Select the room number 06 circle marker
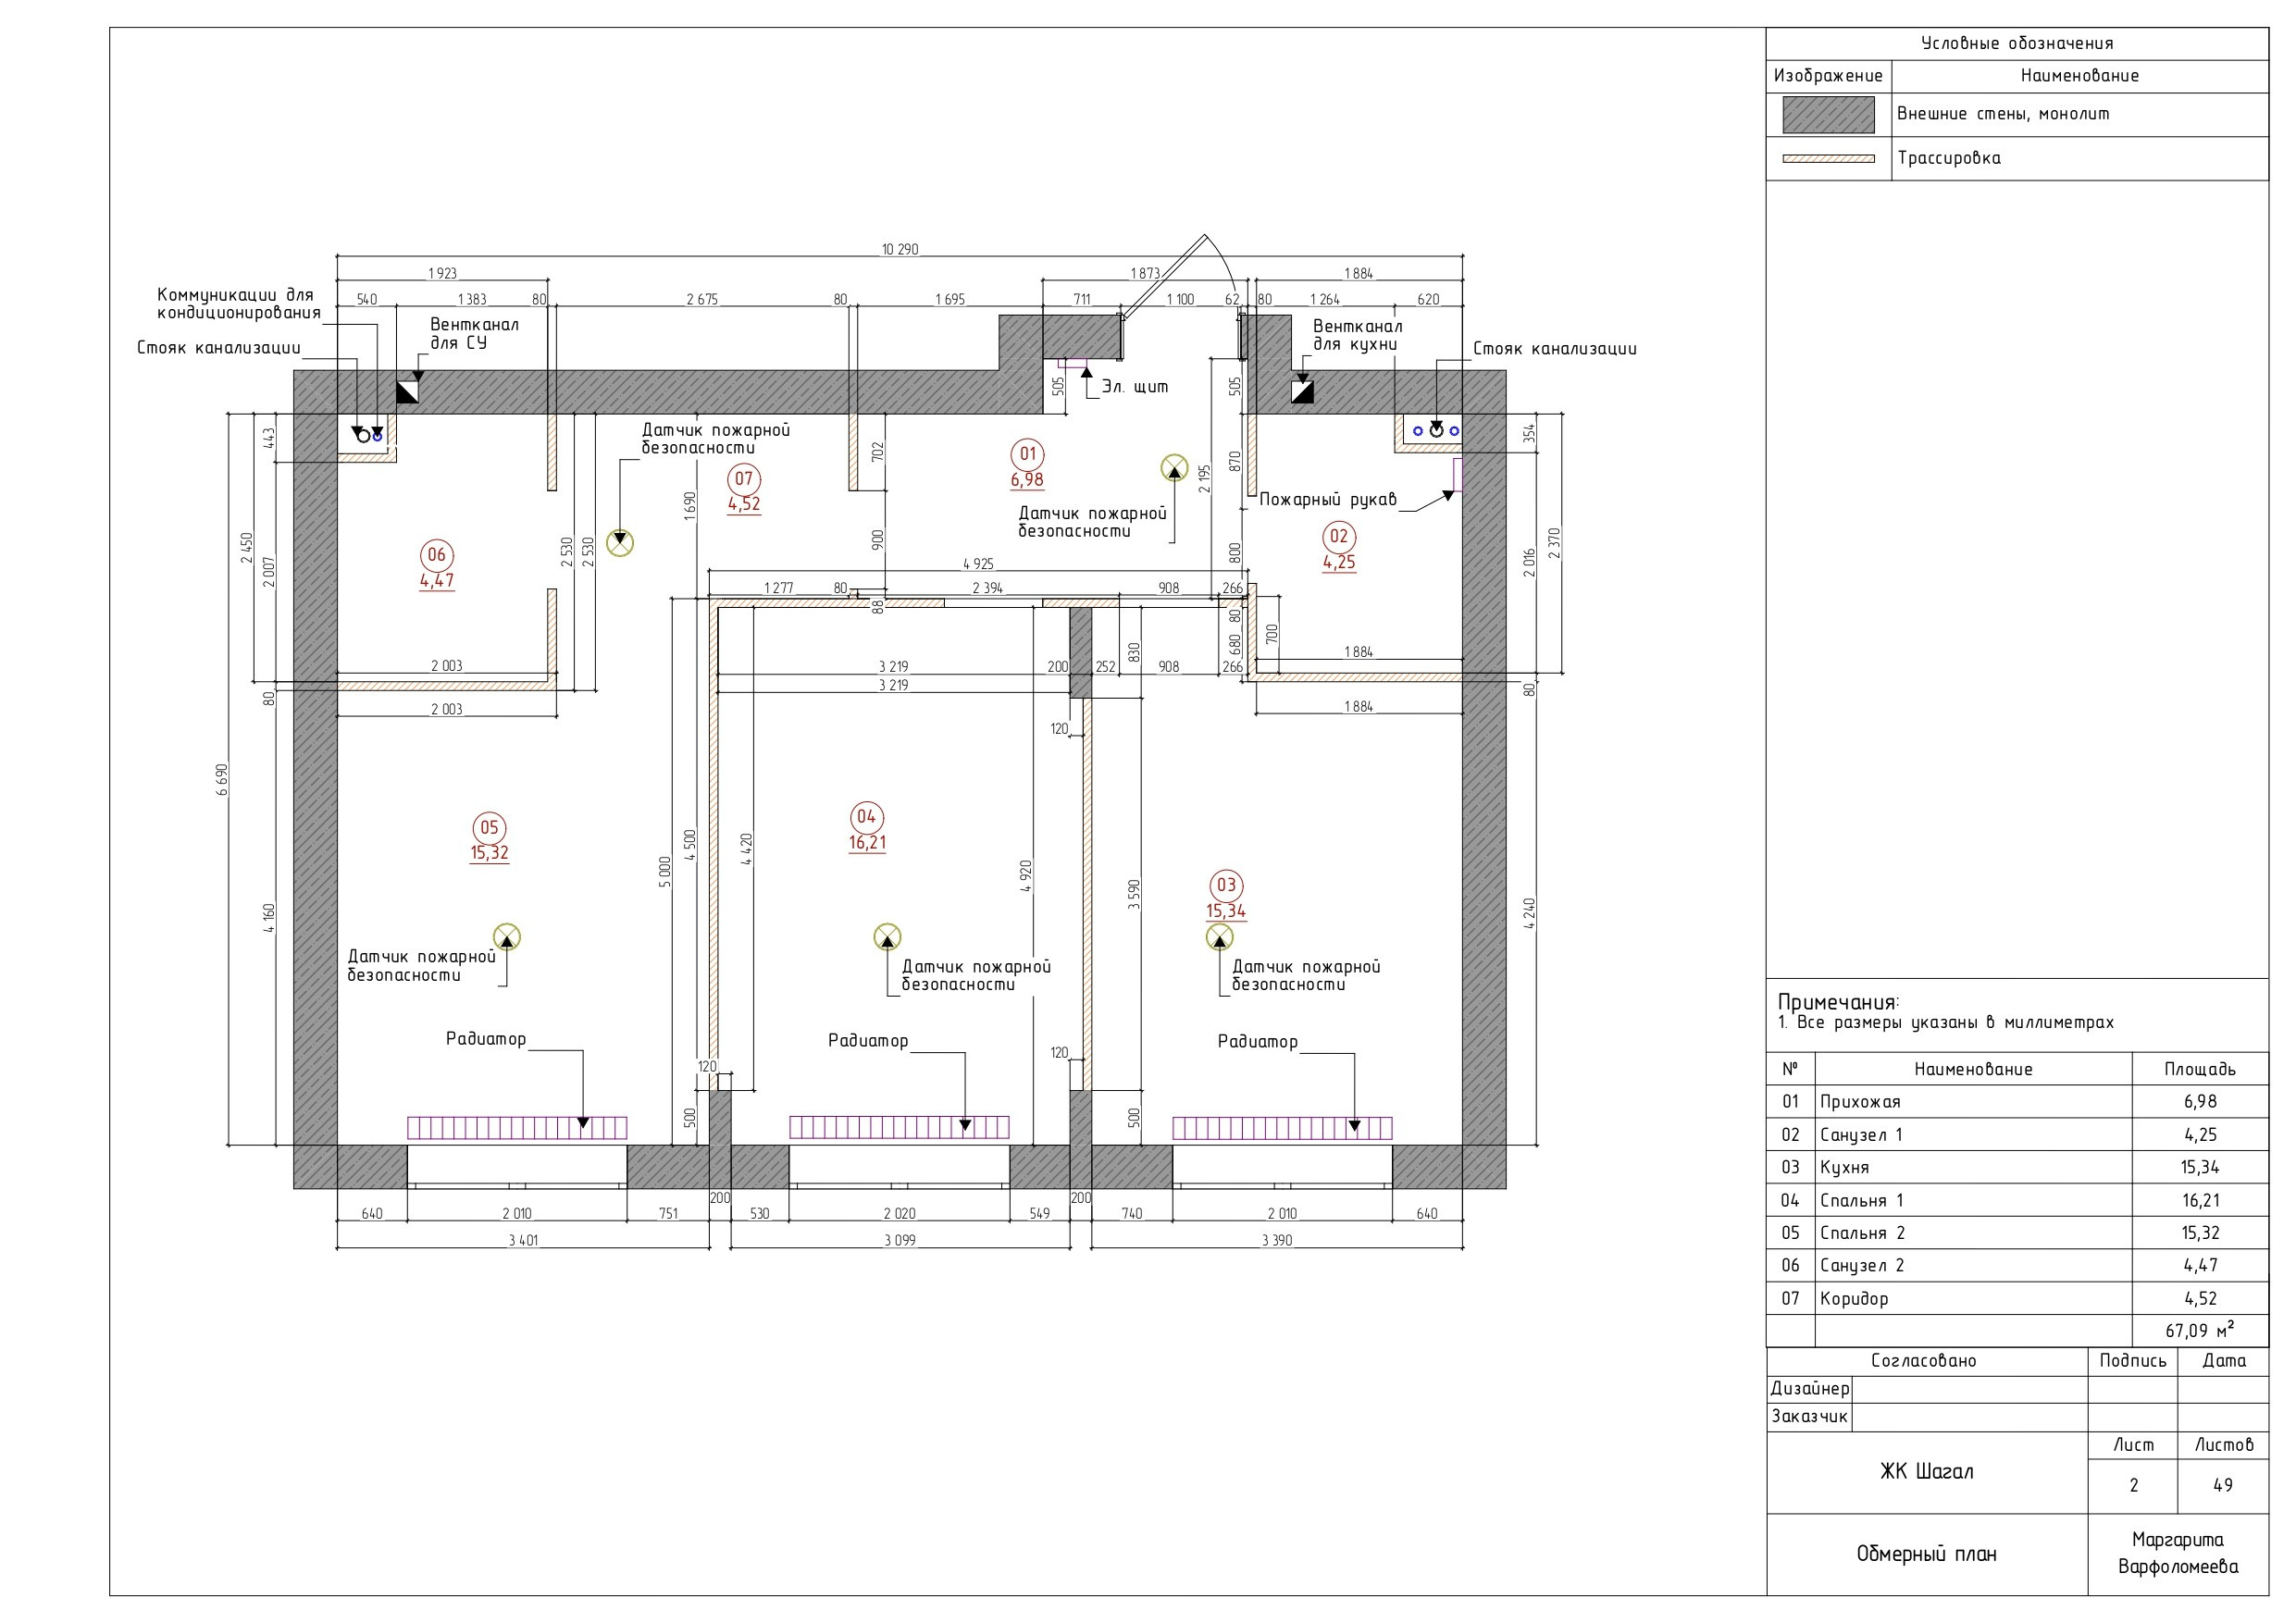Screen dimensions: 2296x1623 coord(437,555)
